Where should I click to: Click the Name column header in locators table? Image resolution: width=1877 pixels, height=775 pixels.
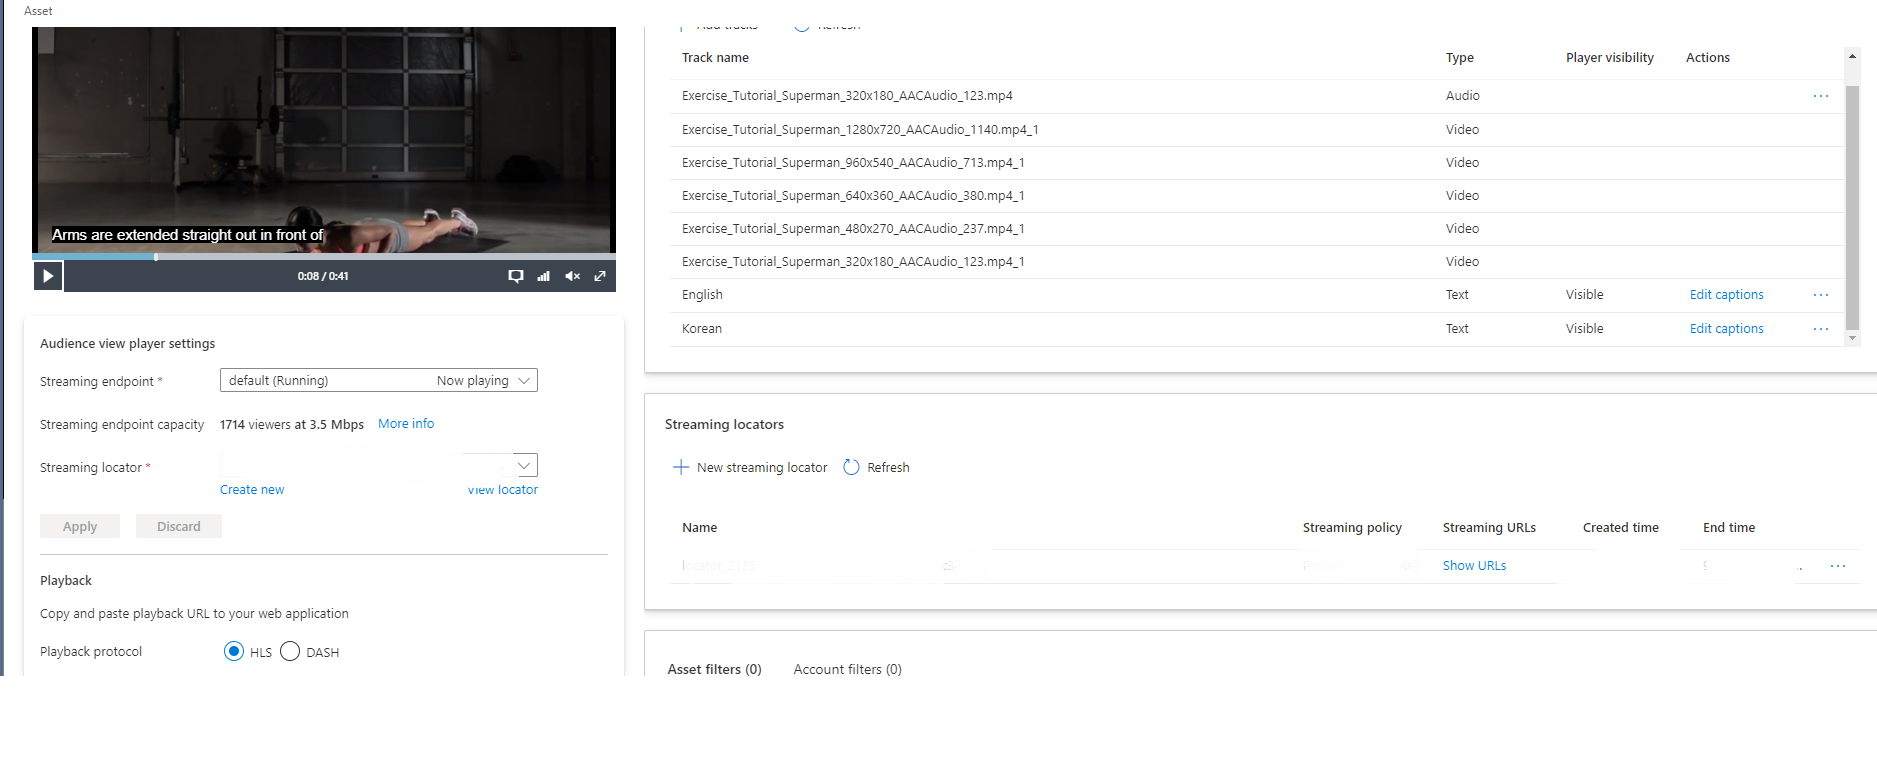(x=699, y=528)
